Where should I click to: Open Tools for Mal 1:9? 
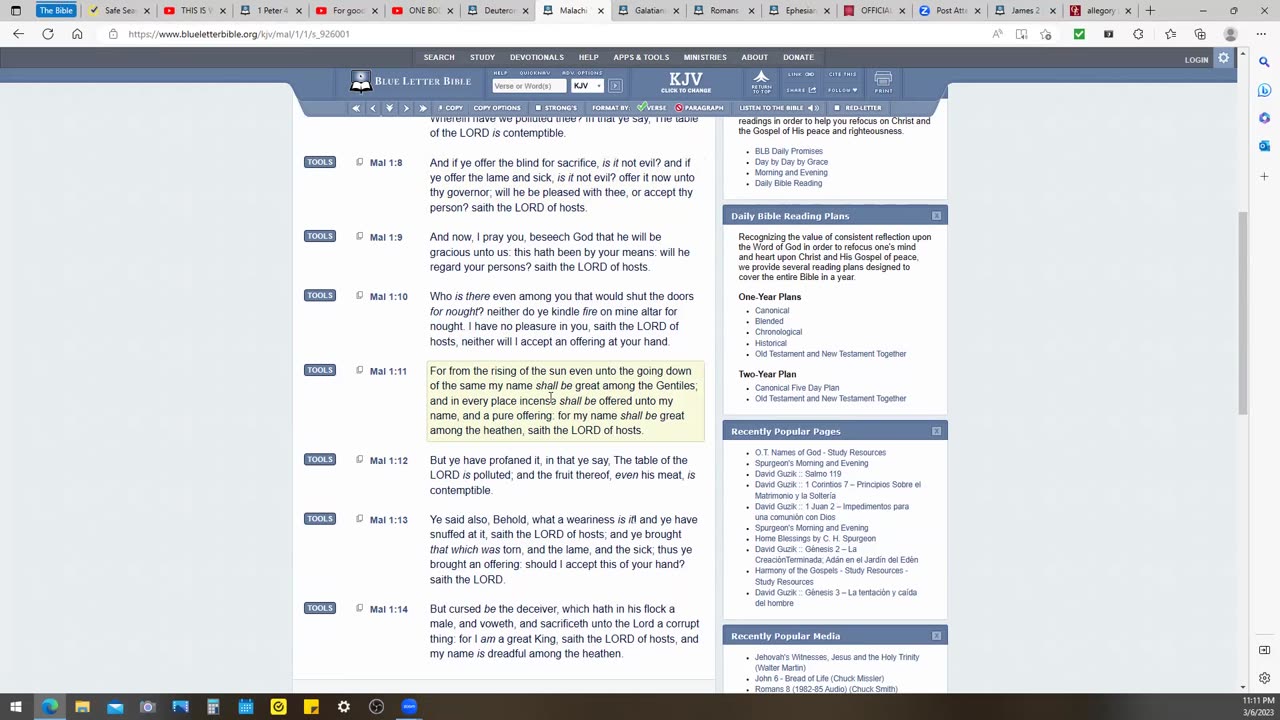(x=320, y=236)
